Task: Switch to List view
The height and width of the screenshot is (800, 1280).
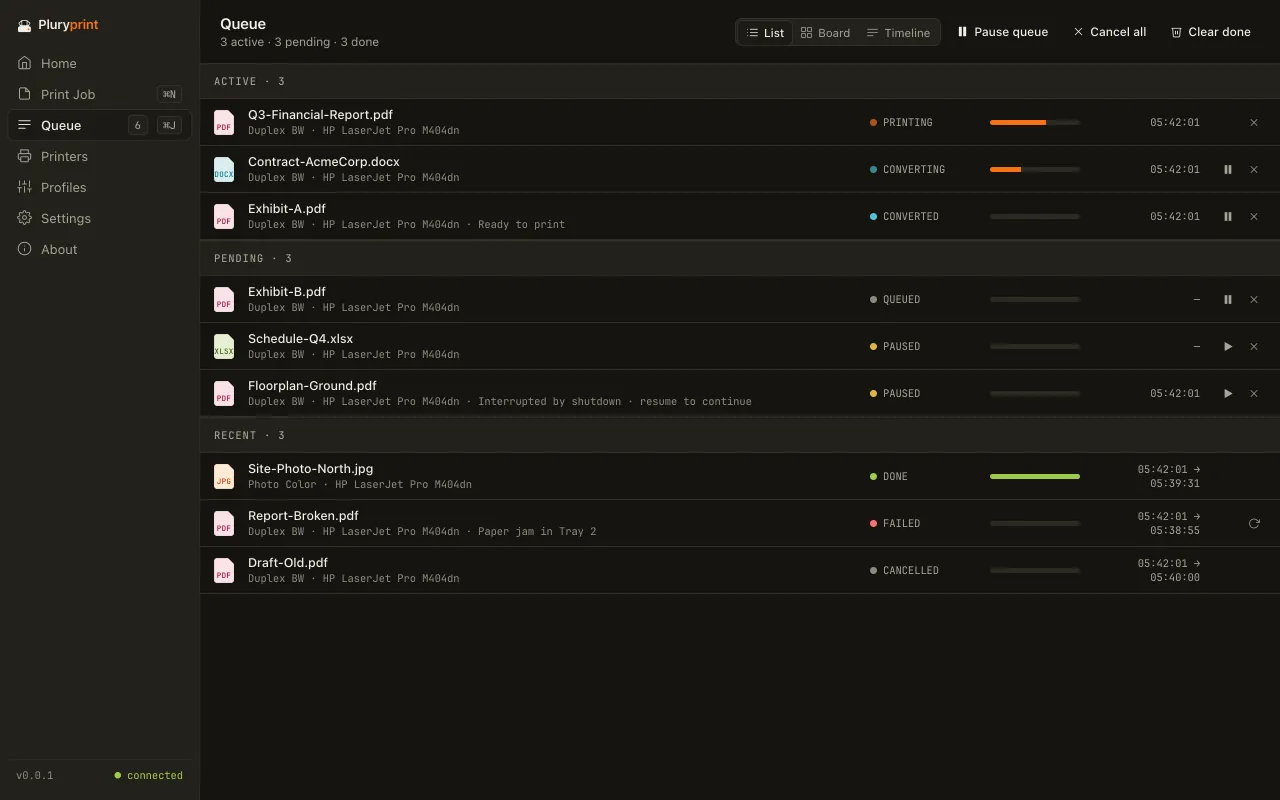Action: pyautogui.click(x=765, y=33)
